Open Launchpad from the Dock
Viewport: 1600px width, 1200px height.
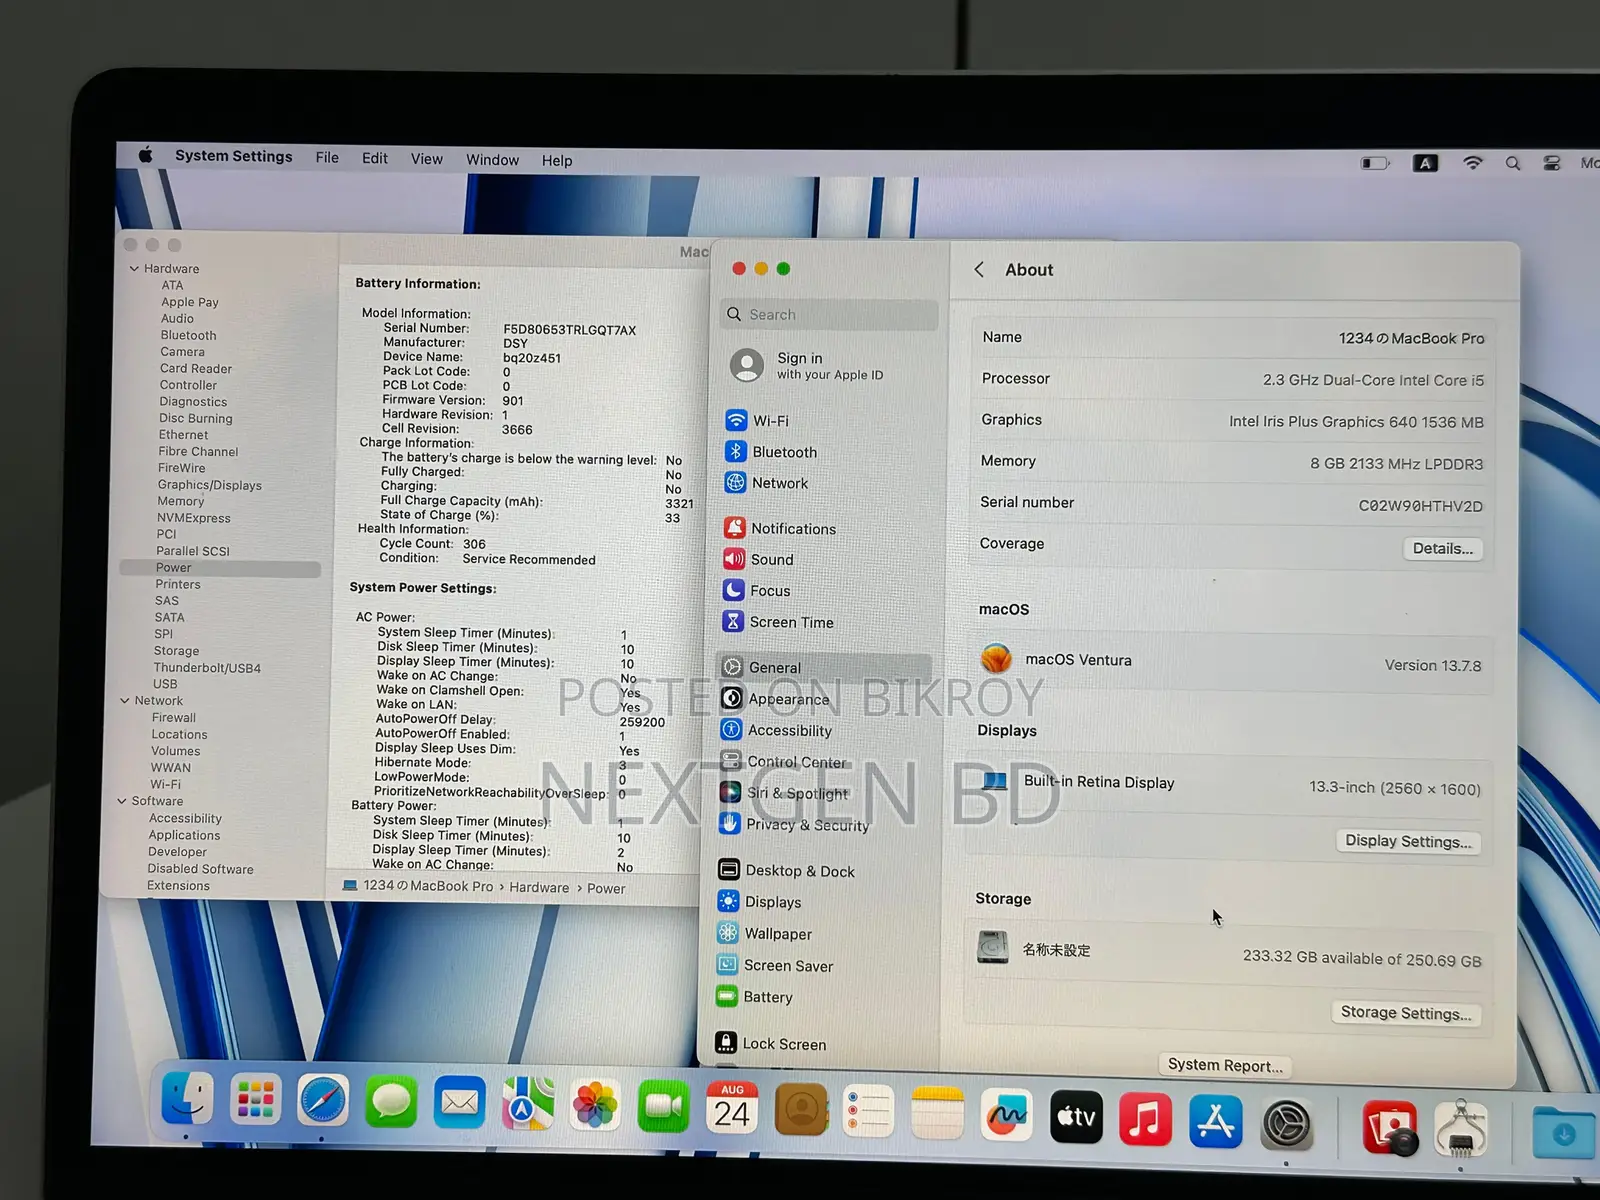coord(255,1101)
